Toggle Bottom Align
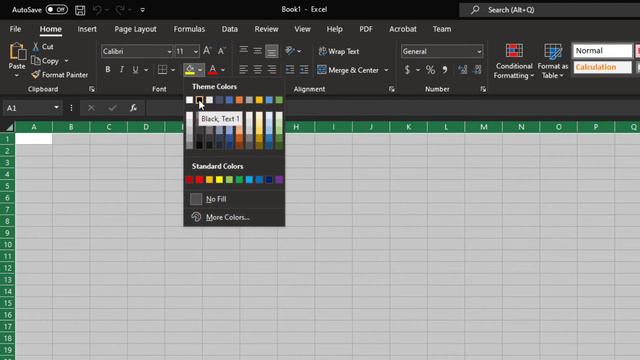640x360 pixels. click(272, 51)
